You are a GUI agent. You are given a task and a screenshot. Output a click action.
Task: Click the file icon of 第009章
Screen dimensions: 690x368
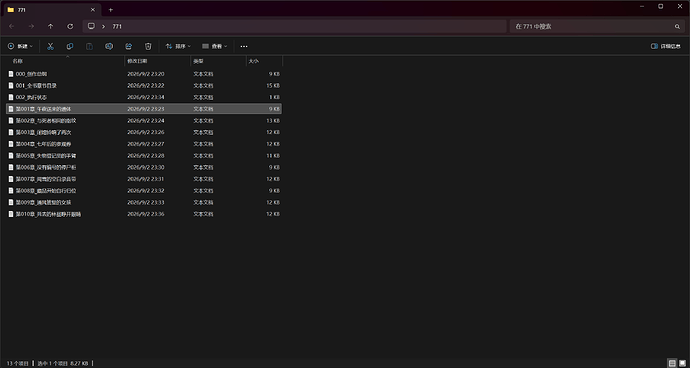pos(11,202)
